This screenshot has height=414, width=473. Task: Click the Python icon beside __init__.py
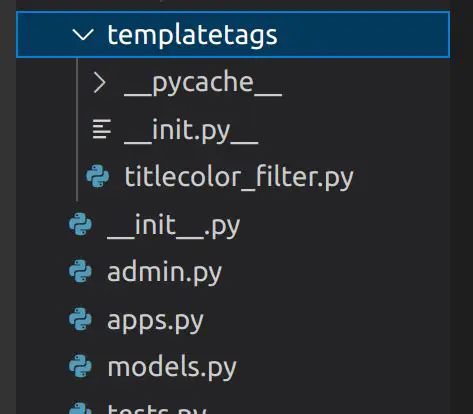click(80, 224)
